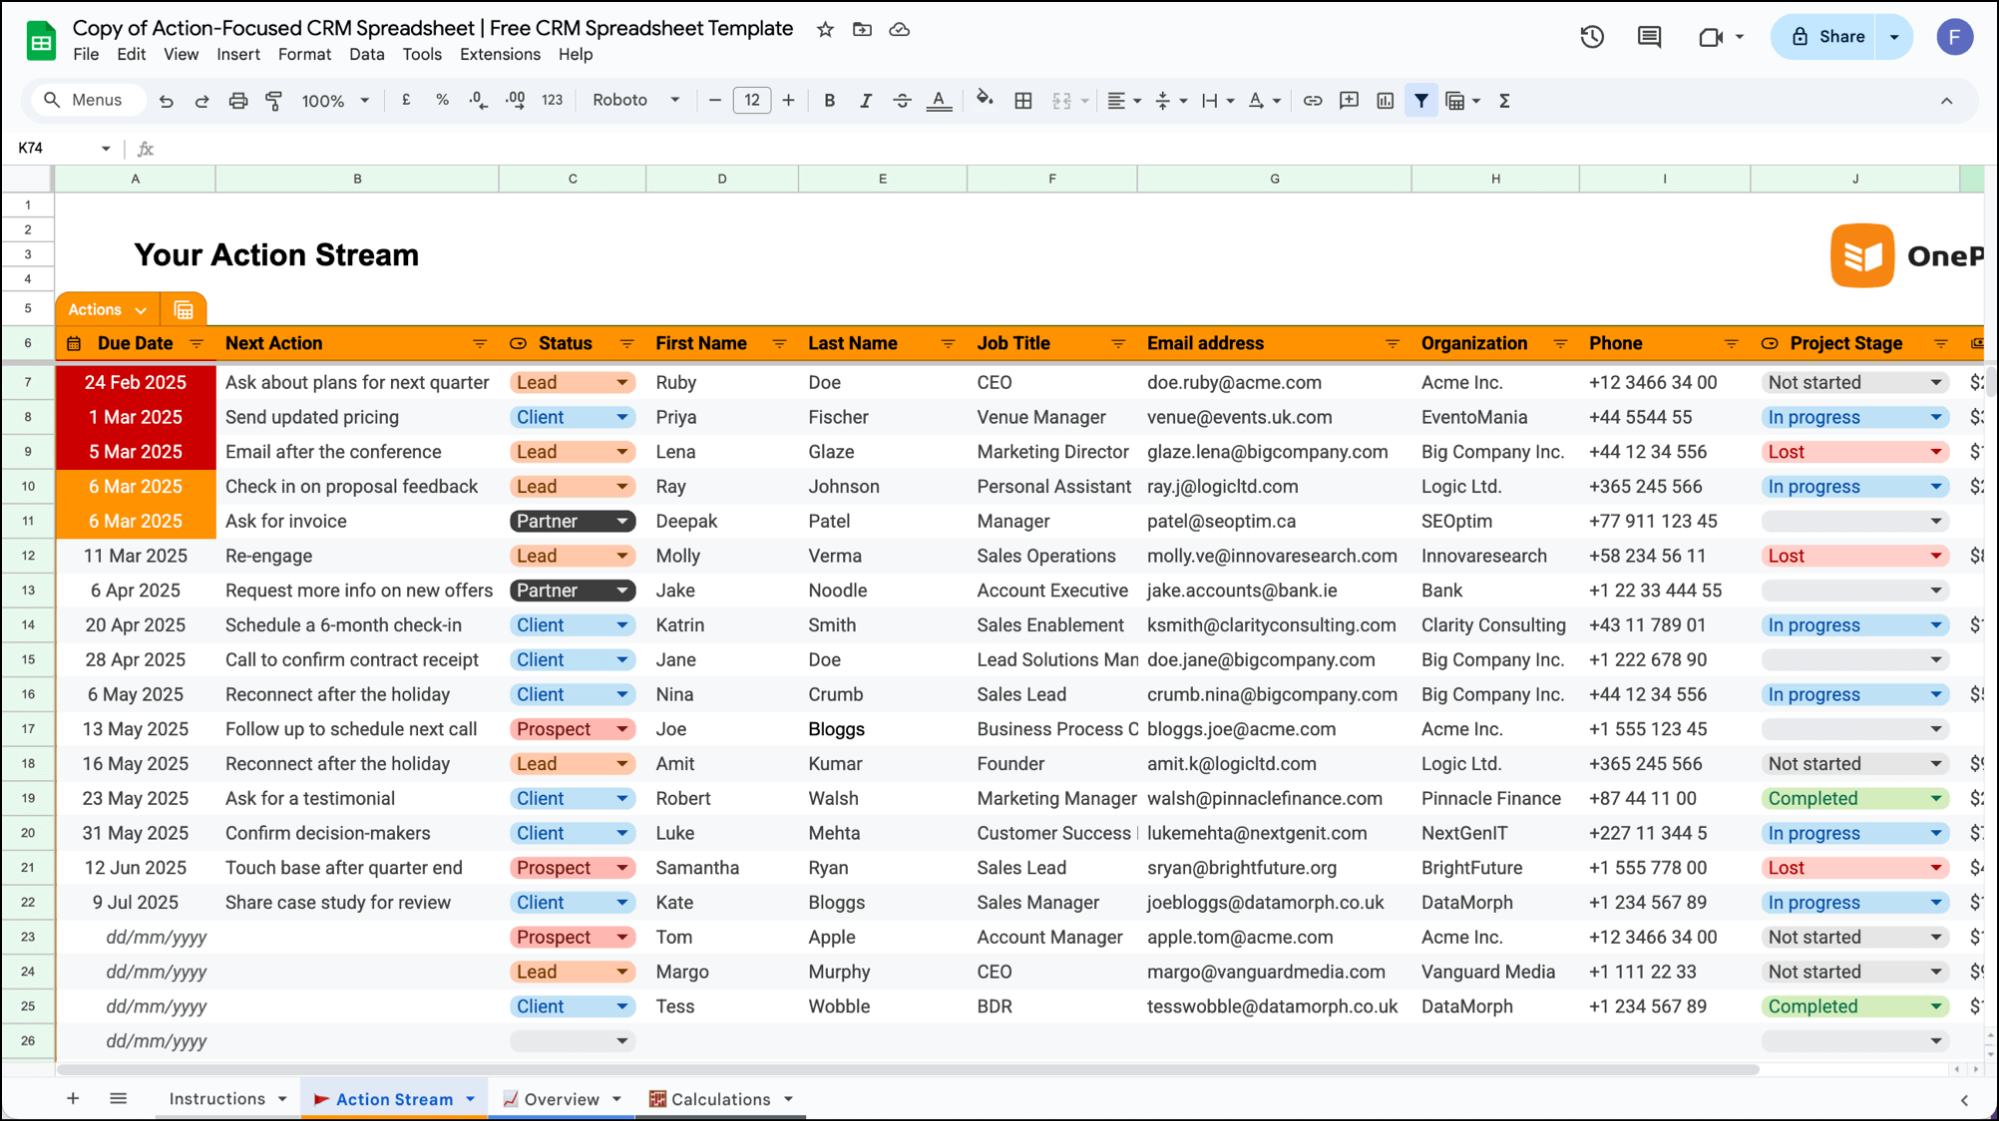
Task: Click the borders icon
Action: 1022,100
